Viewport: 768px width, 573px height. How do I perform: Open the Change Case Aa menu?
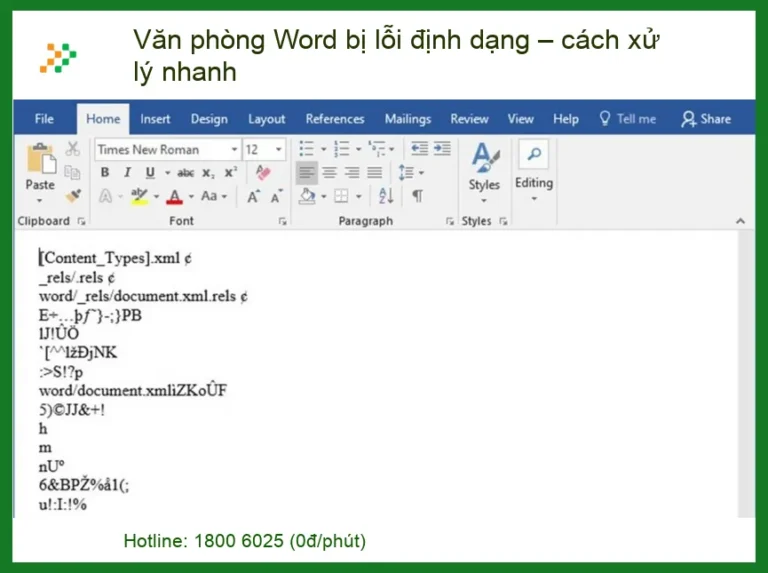[x=209, y=196]
